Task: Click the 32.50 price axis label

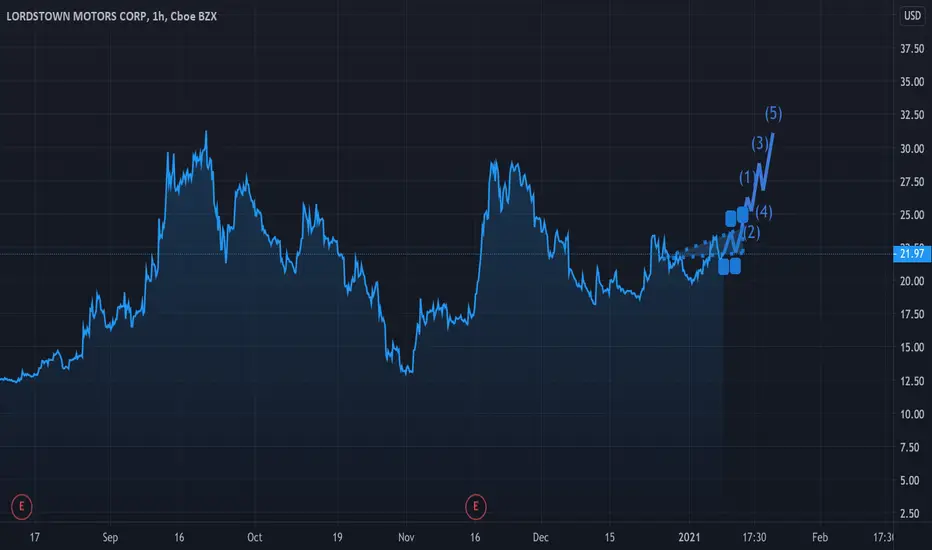Action: tap(912, 115)
